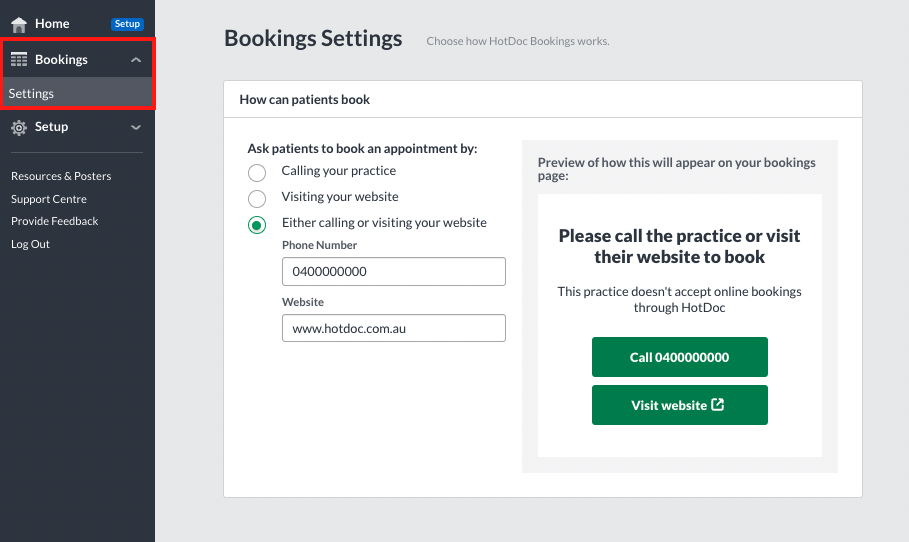
Task: Open the Support Centre link
Action: pos(49,199)
